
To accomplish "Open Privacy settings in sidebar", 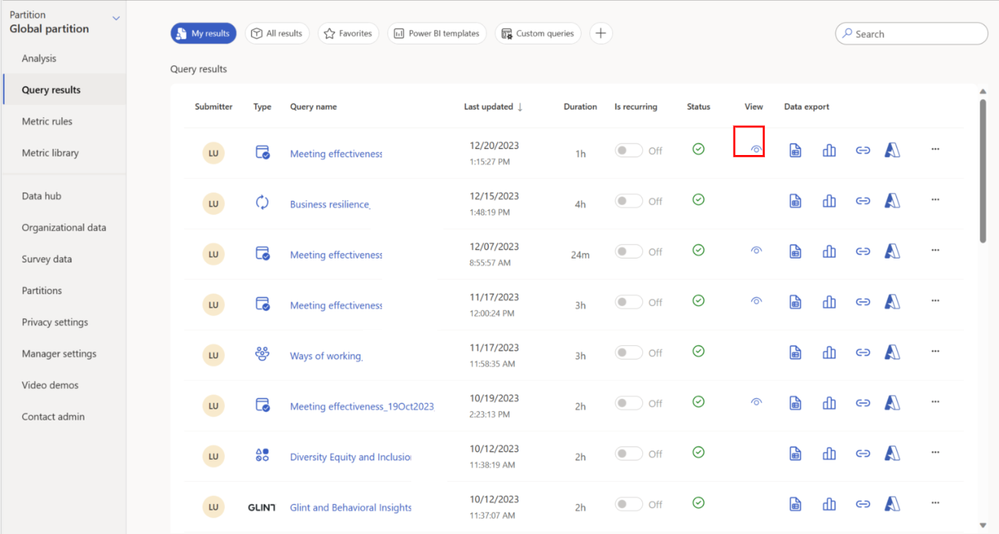I will click(x=55, y=322).
